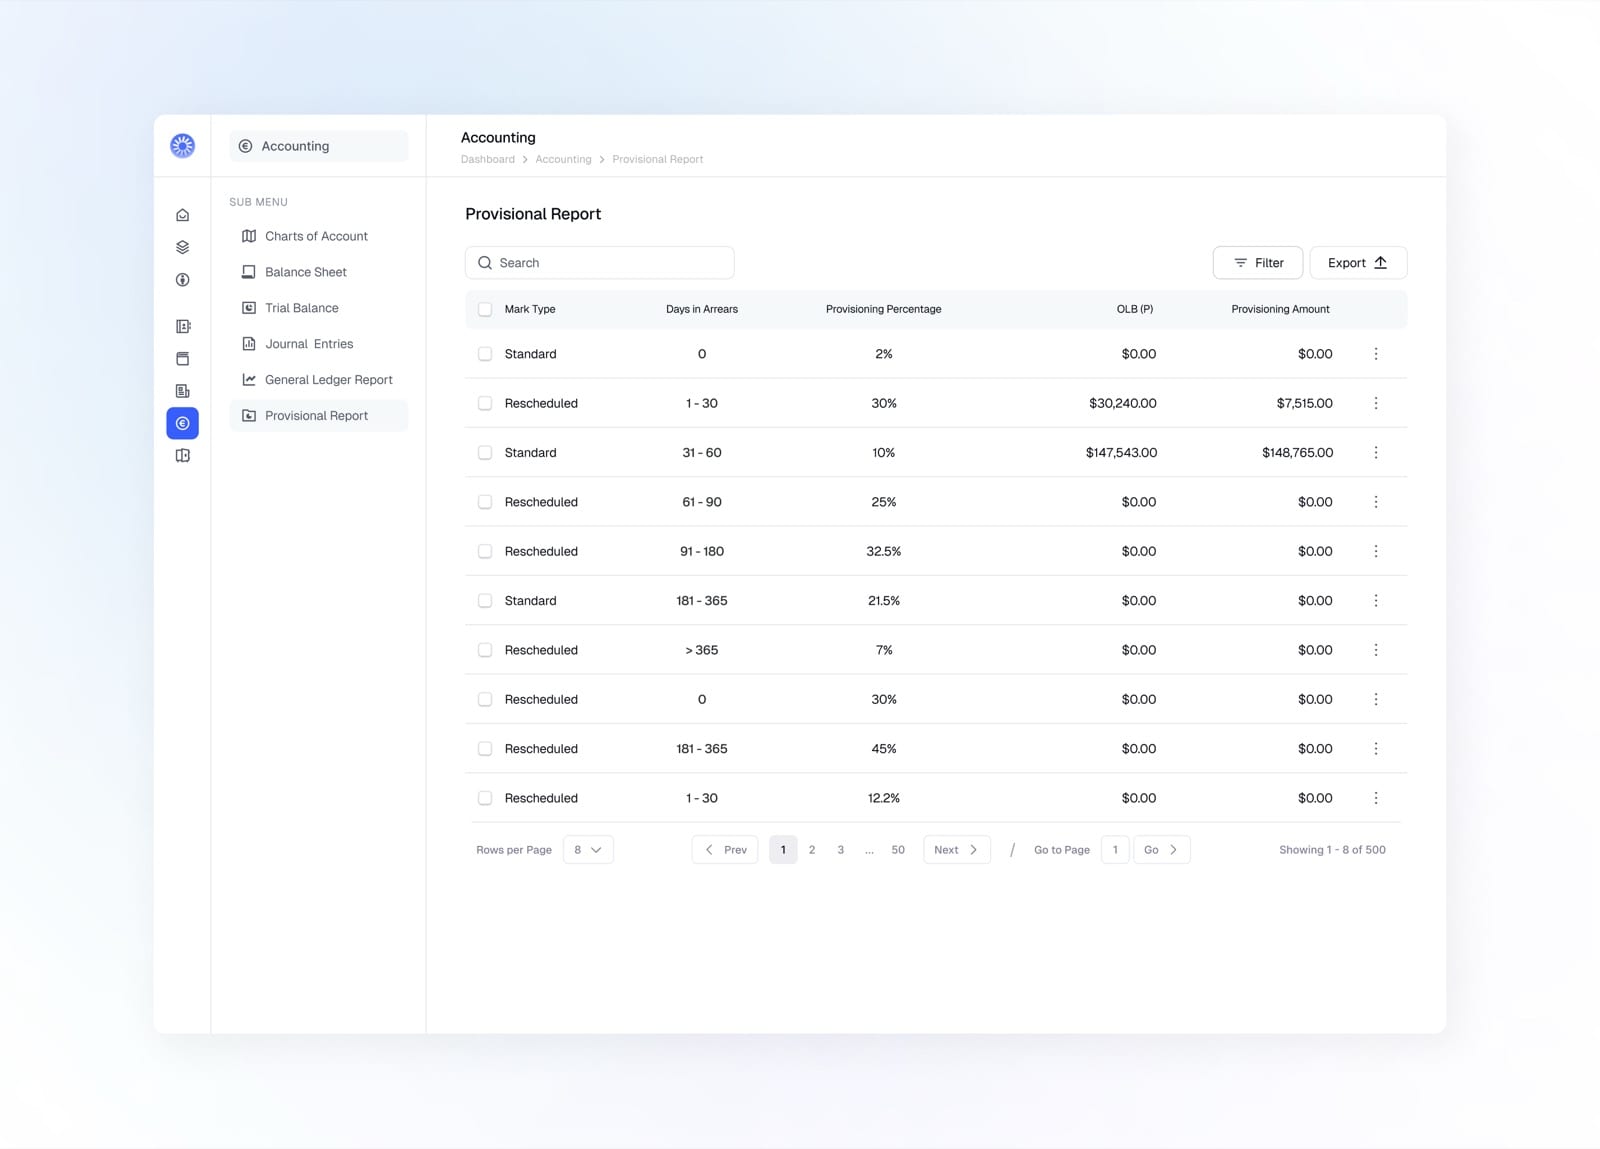The width and height of the screenshot is (1600, 1149).
Task: Sort by the Days in Arrears header
Action: tap(702, 309)
